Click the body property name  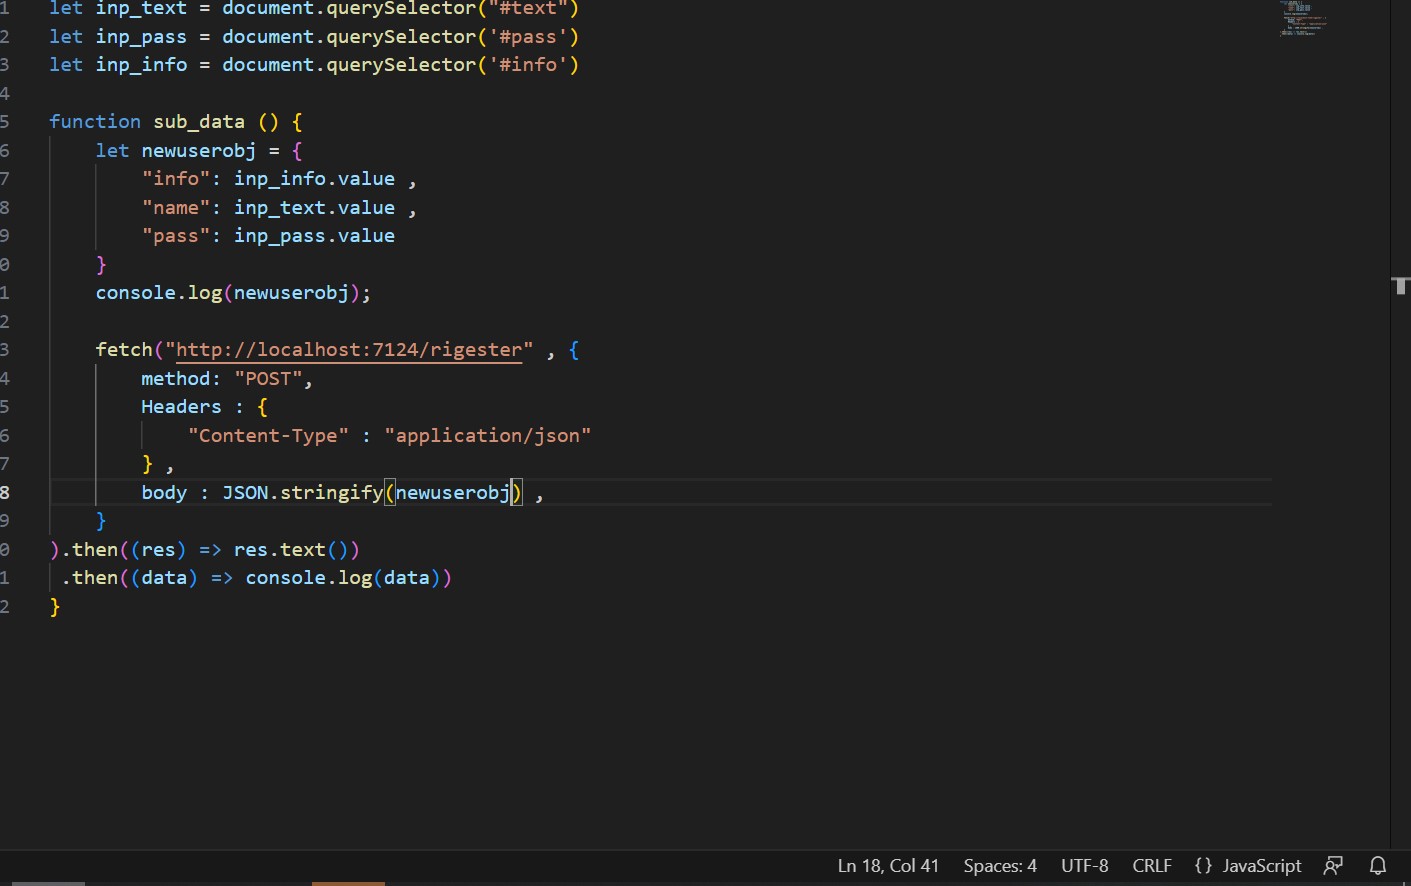click(164, 493)
